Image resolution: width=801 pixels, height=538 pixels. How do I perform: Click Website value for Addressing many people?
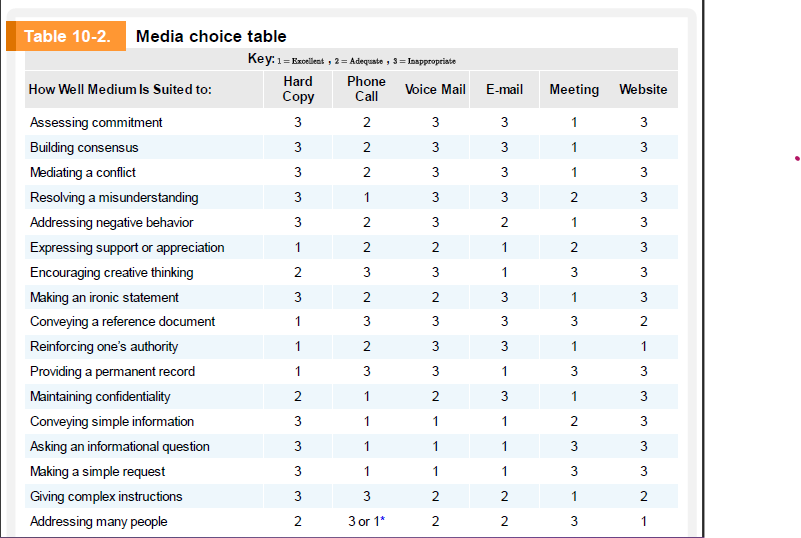point(644,522)
